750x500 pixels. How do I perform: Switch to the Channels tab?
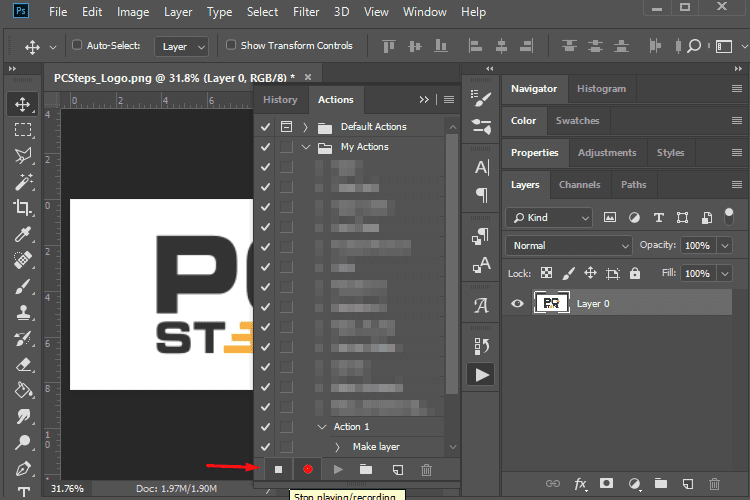[579, 184]
